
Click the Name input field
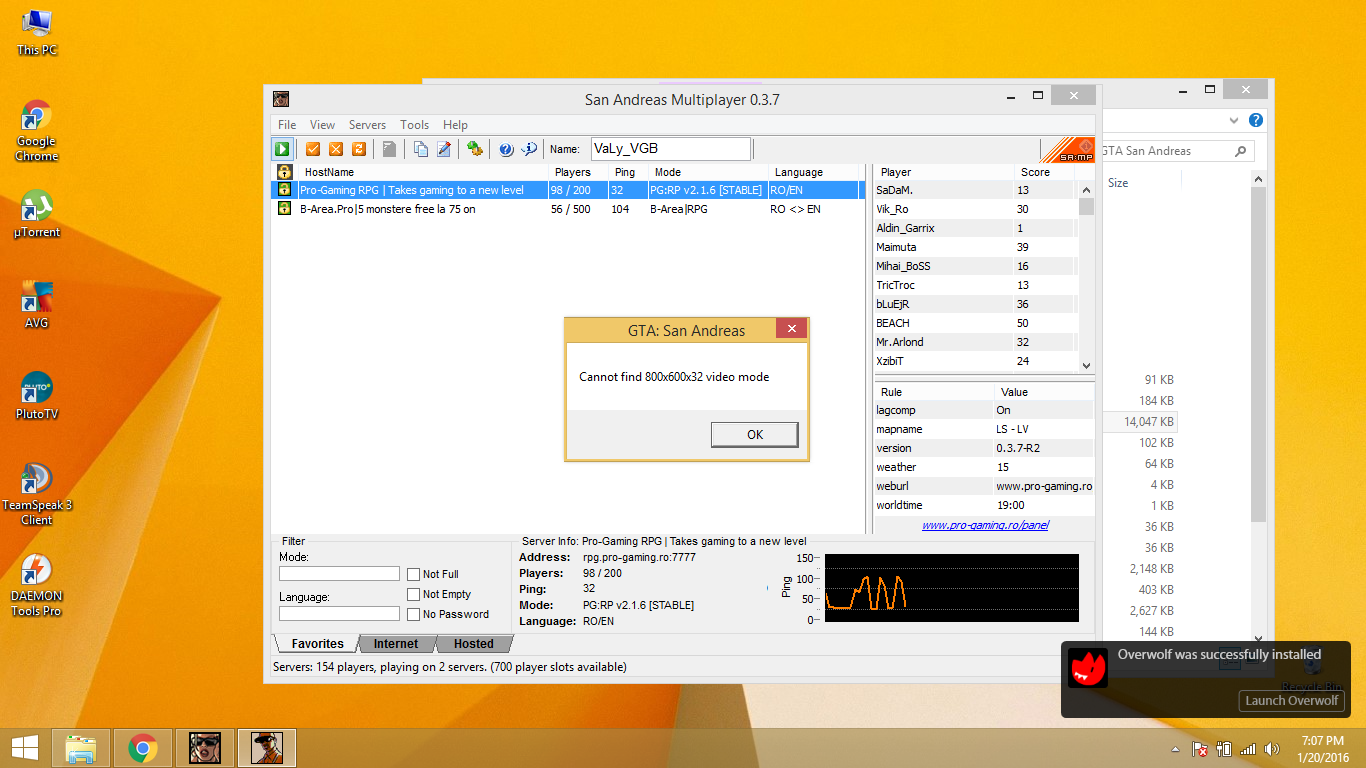coord(670,149)
